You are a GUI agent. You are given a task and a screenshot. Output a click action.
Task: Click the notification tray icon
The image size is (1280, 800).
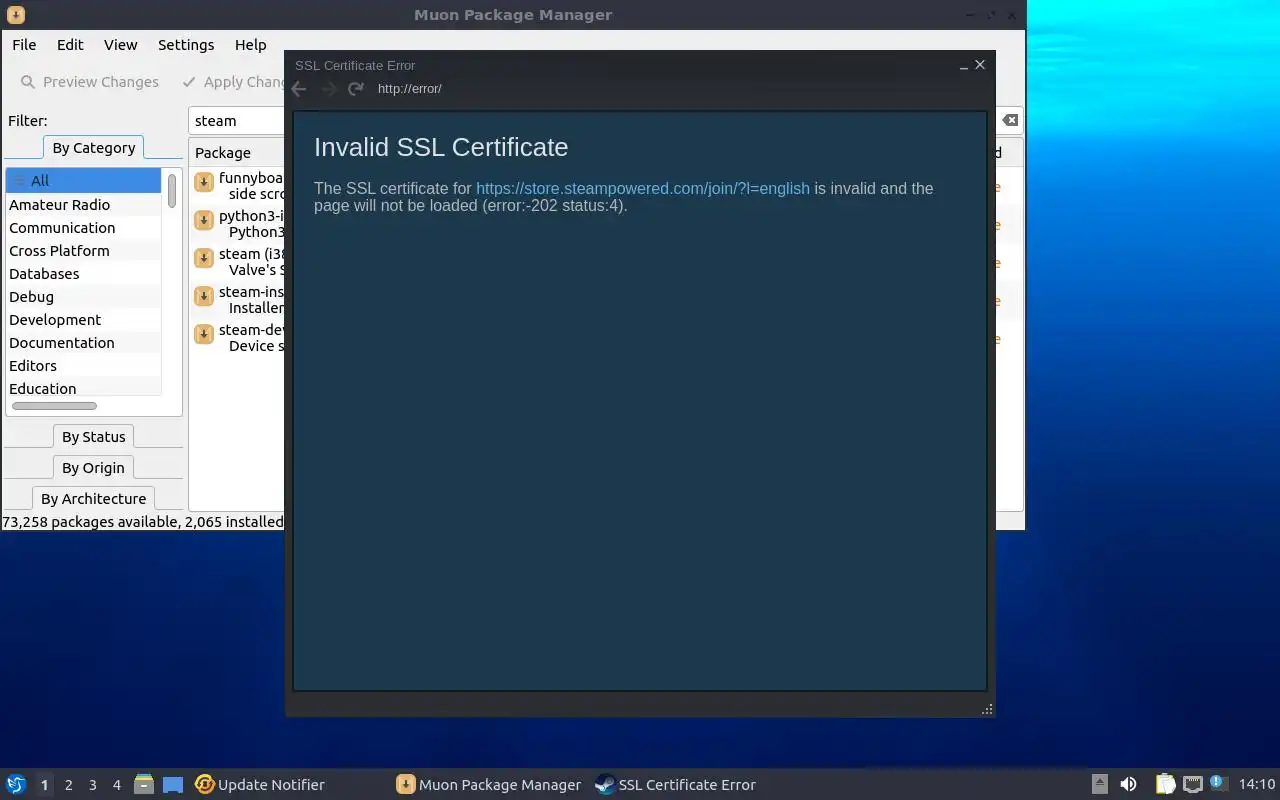coord(1217,783)
